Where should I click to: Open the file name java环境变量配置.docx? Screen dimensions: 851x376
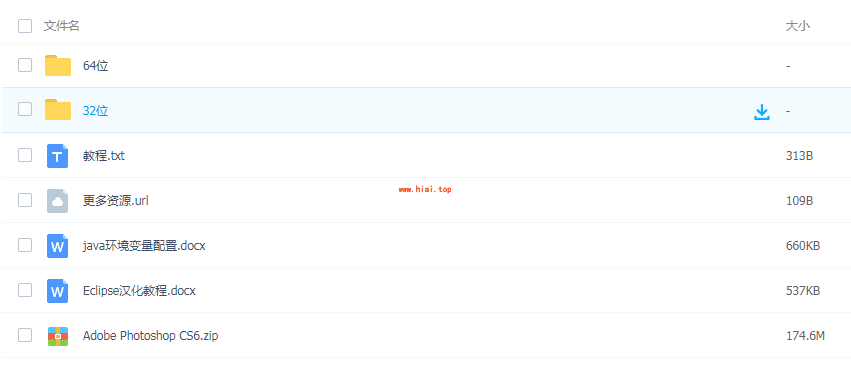(144, 246)
